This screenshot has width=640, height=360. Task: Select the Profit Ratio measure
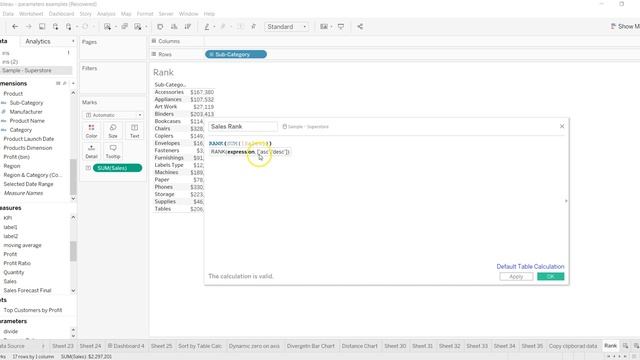[x=17, y=263]
